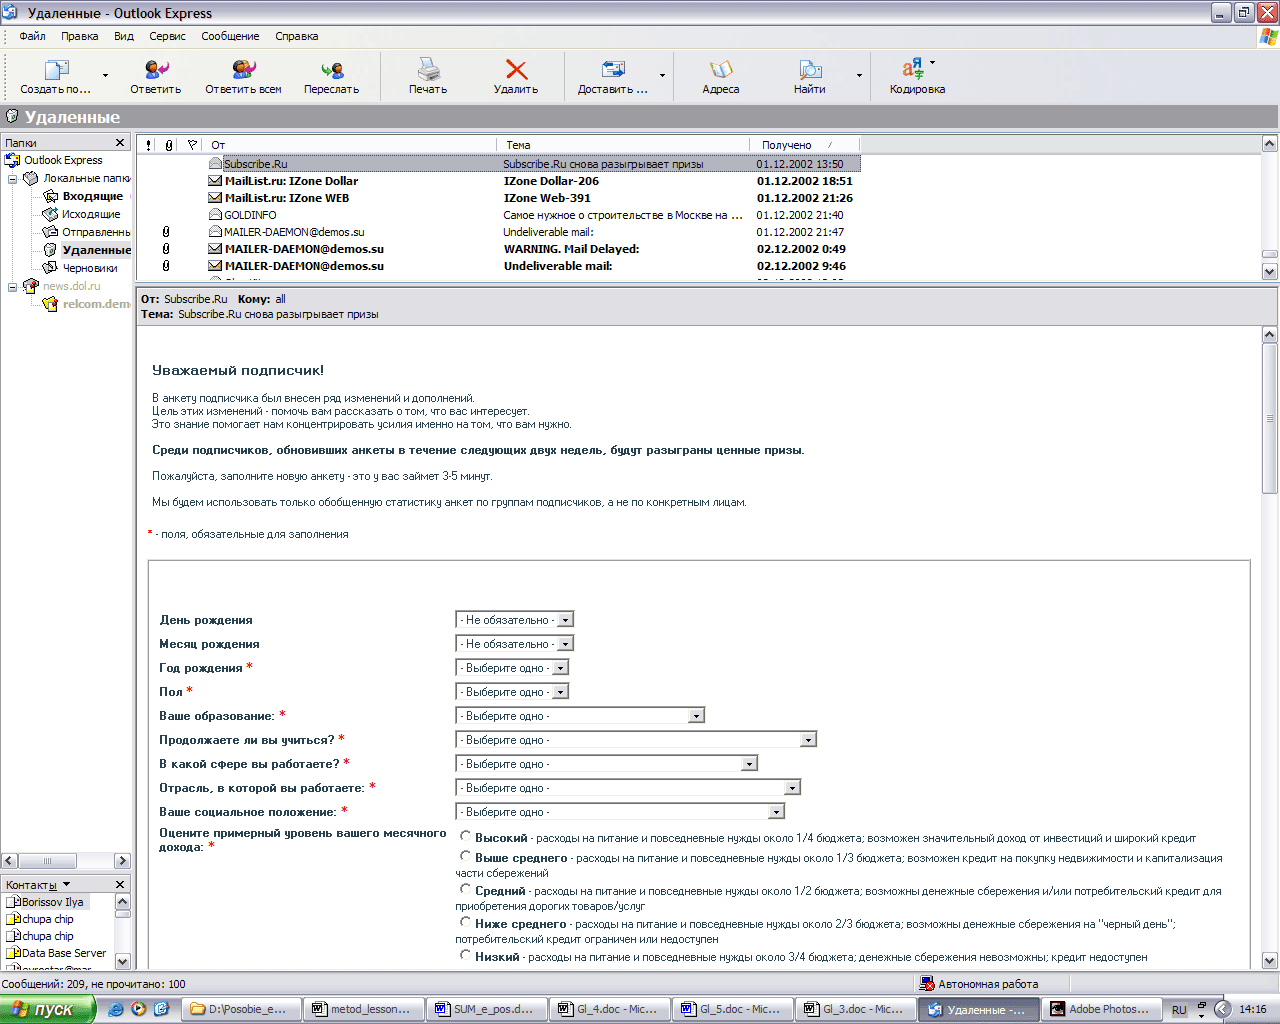Viewport: 1280px width, 1024px height.
Task: Open the Правка menu
Action: point(79,36)
